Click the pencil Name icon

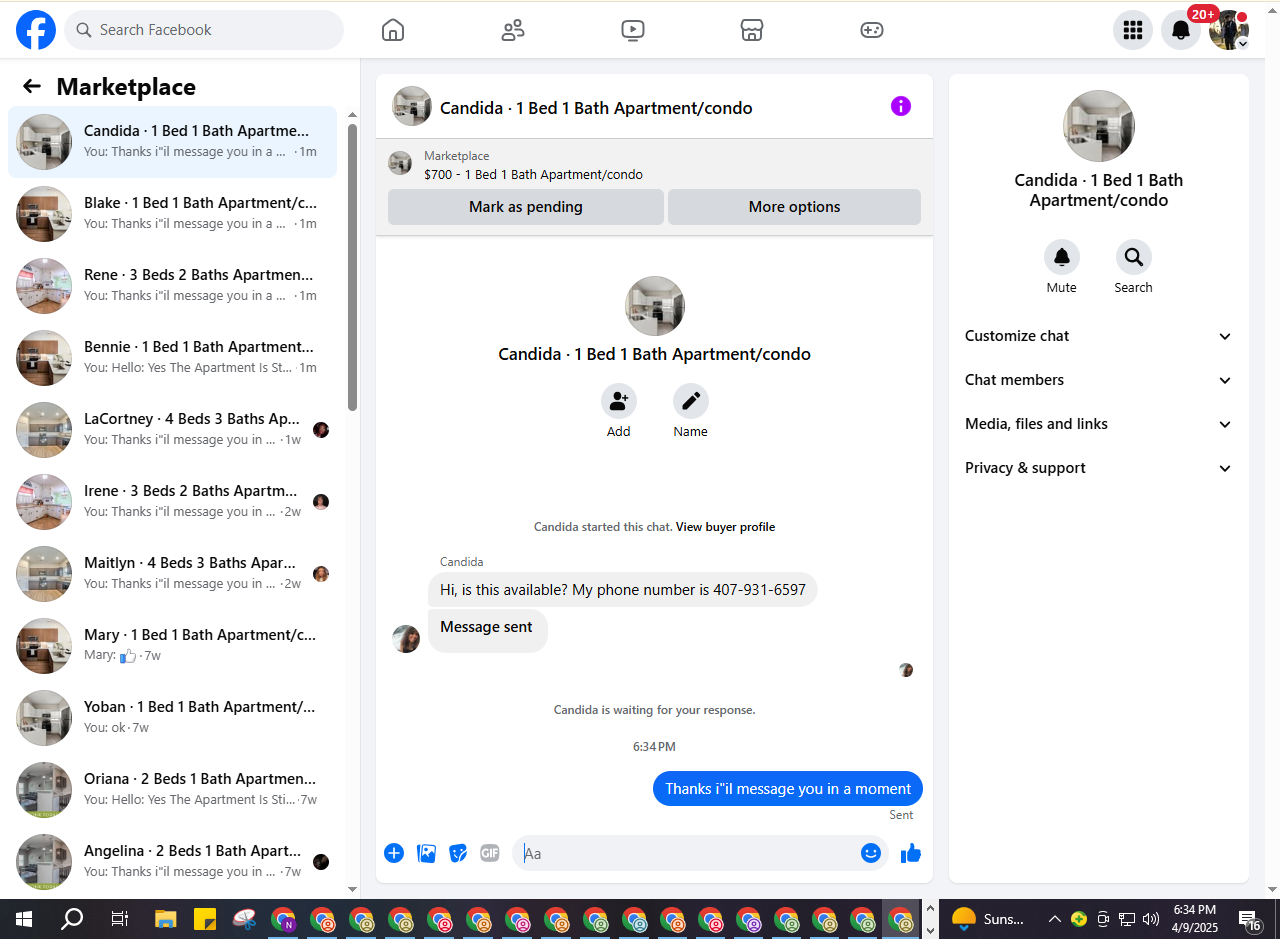(x=691, y=401)
